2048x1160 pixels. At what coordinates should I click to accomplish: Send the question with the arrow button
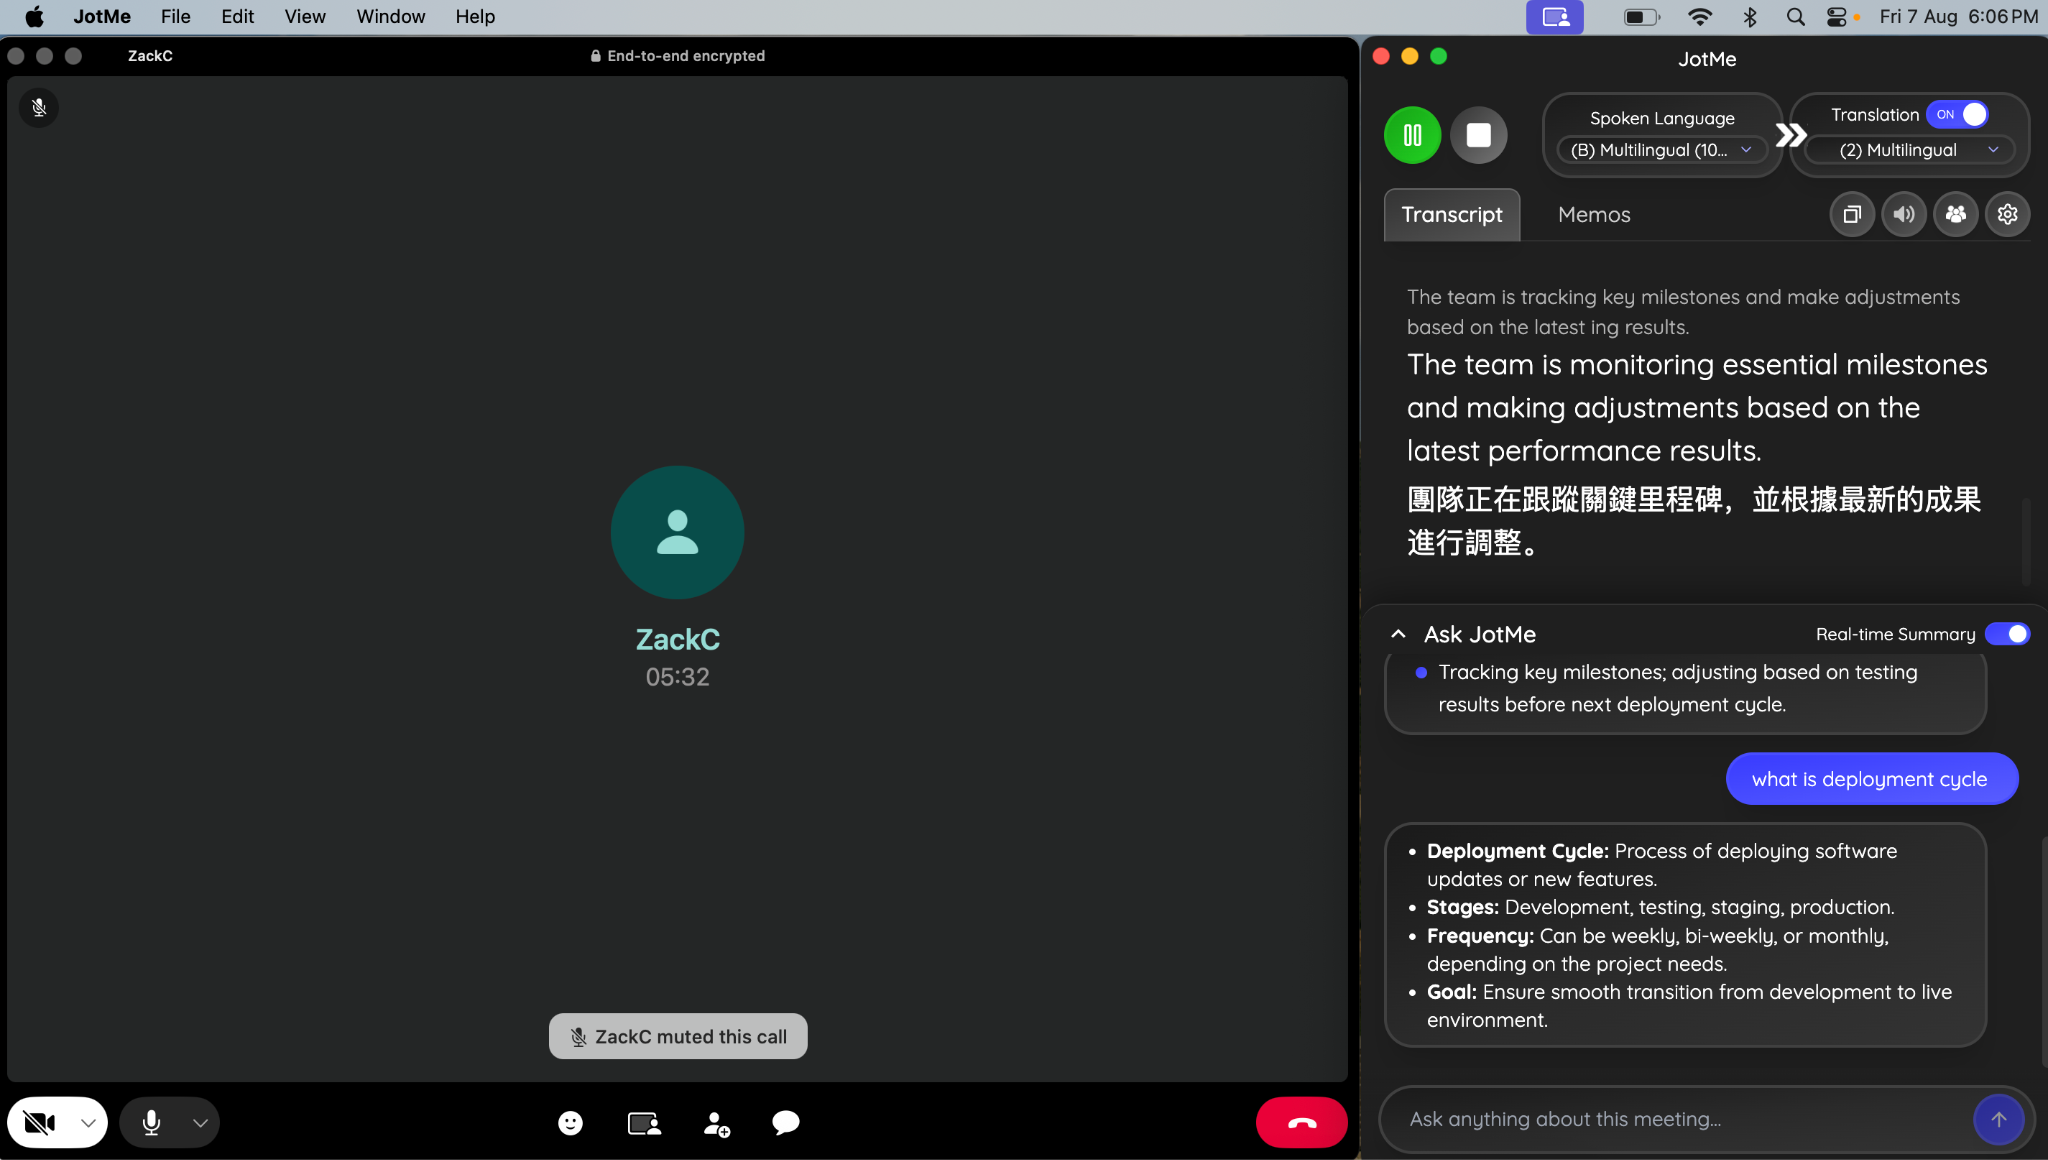pos(1999,1119)
